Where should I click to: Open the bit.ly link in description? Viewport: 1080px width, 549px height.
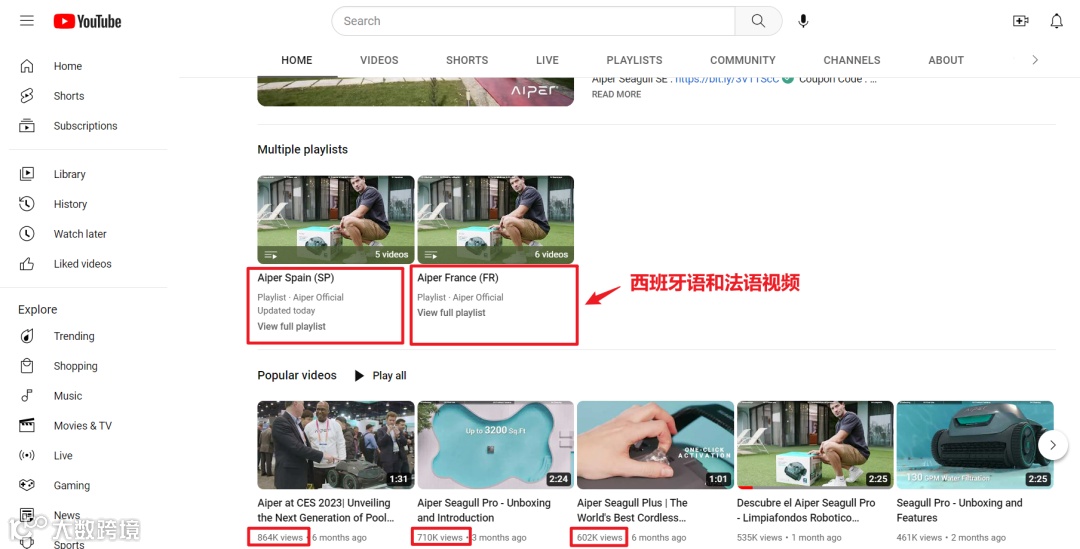point(727,80)
